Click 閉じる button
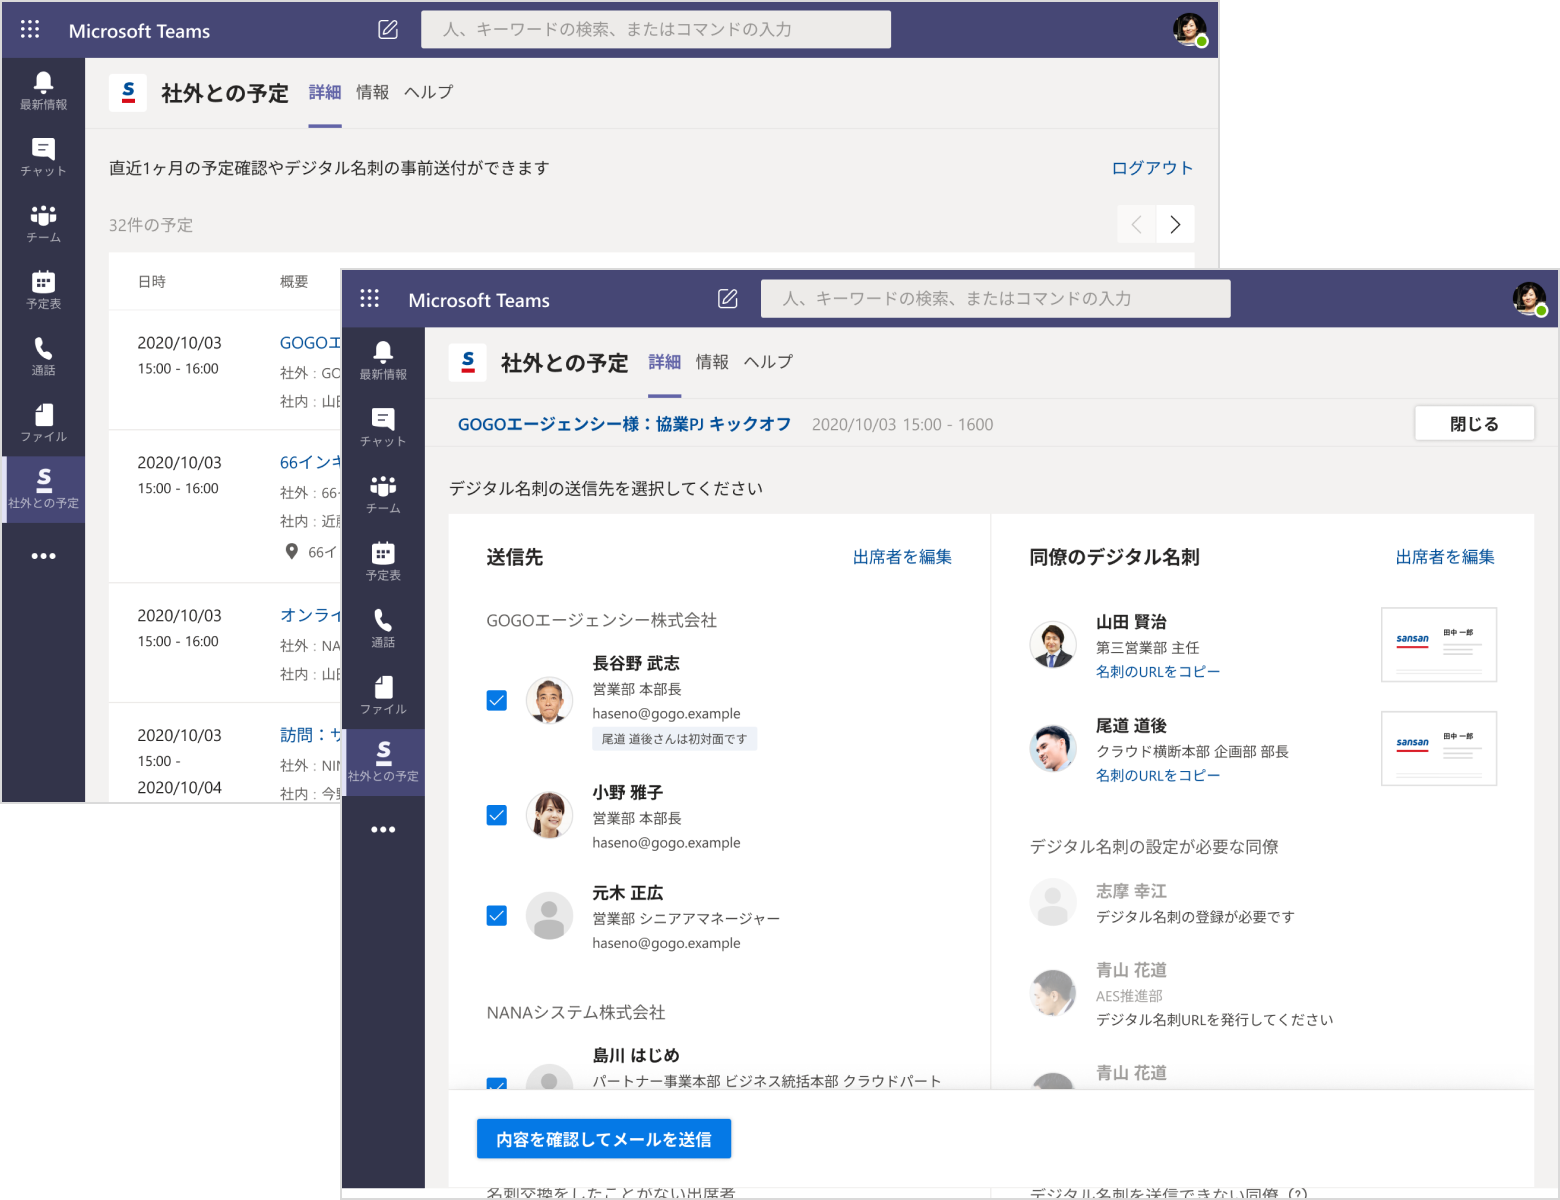Screen dimensions: 1560x1200 tap(1474, 424)
